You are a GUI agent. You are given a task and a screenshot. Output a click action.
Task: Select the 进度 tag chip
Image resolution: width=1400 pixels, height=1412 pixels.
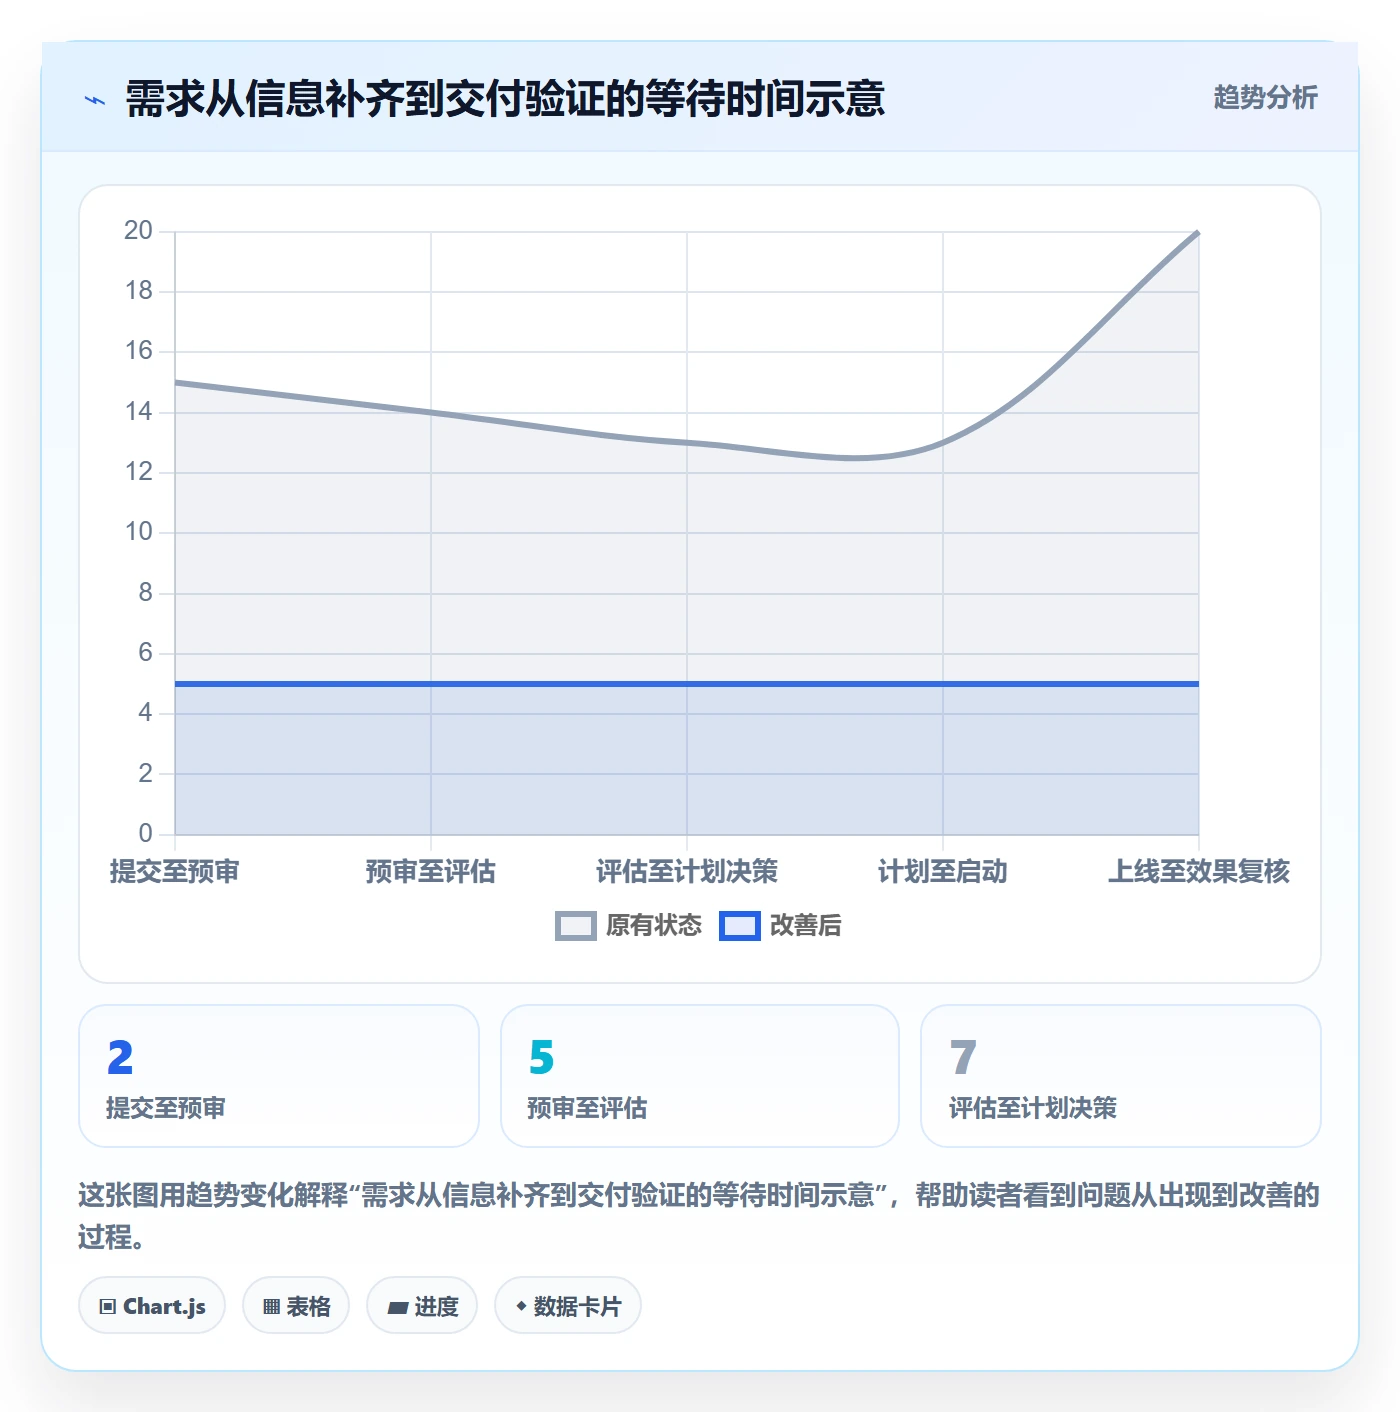tap(422, 1305)
